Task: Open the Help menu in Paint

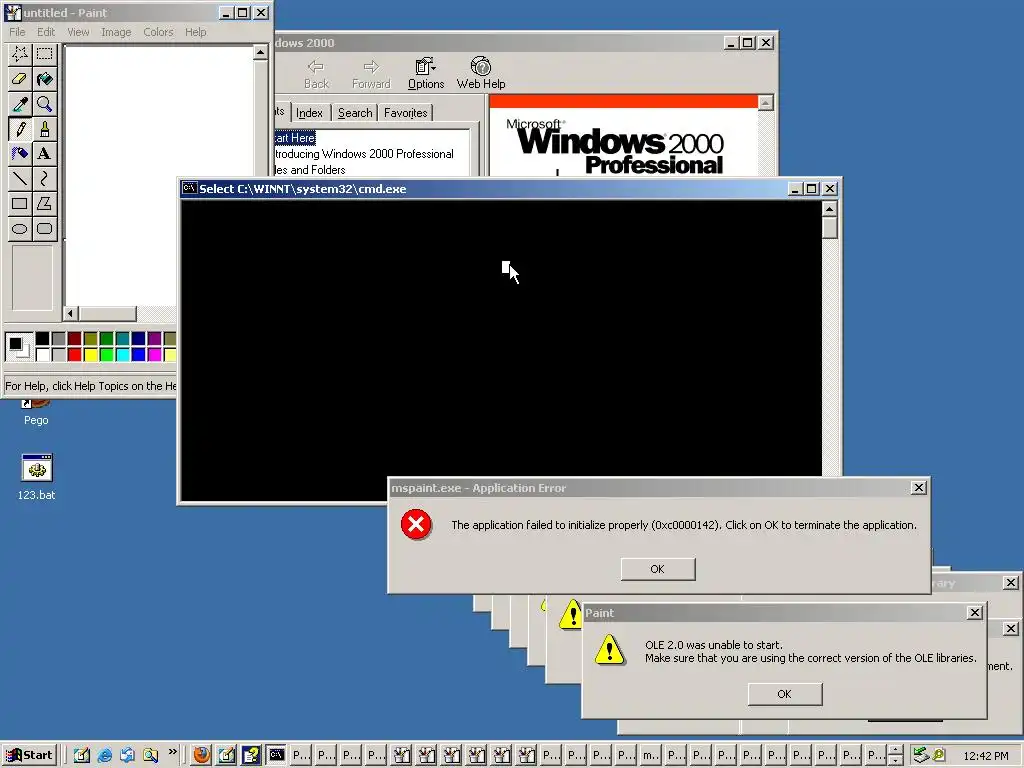Action: click(195, 32)
